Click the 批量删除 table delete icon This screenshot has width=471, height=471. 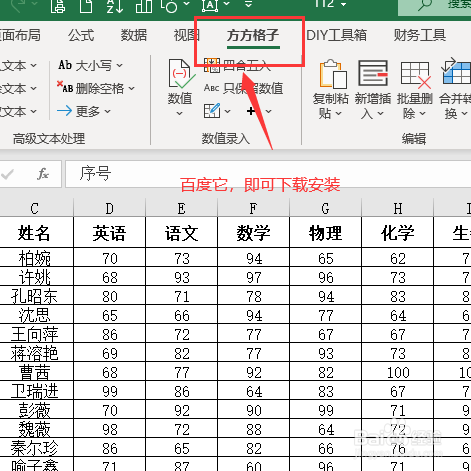pyautogui.click(x=416, y=75)
